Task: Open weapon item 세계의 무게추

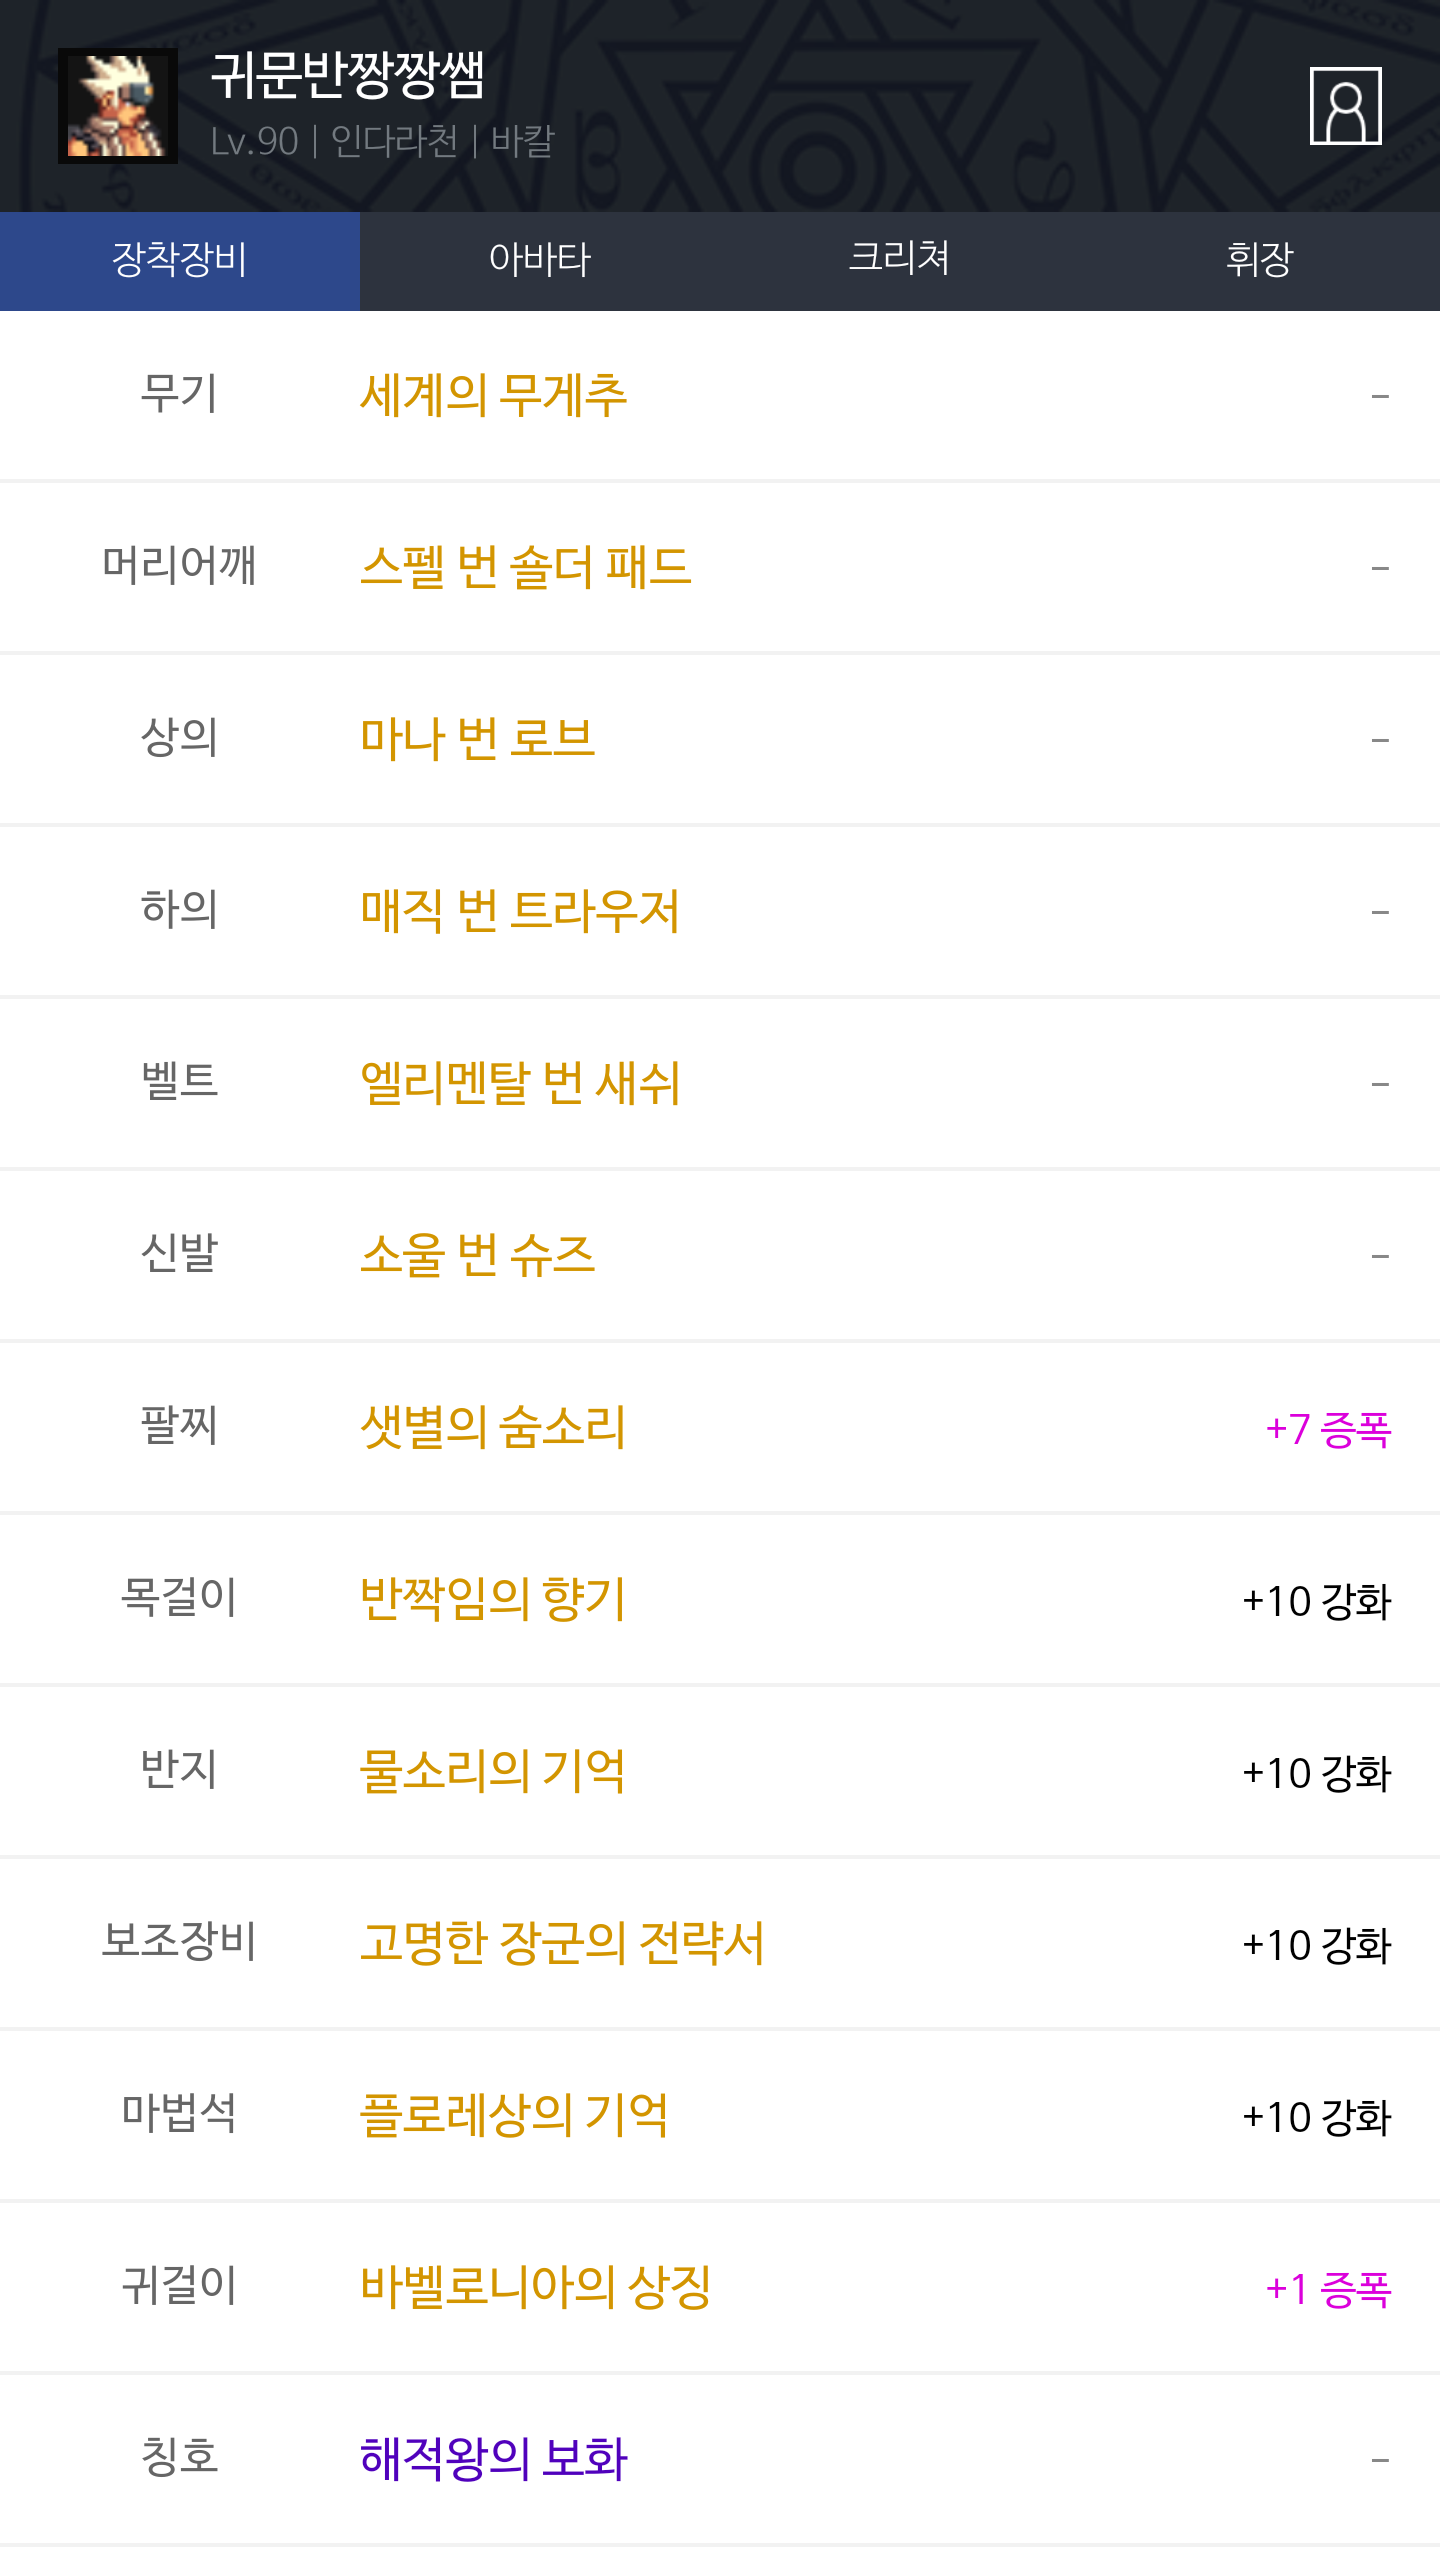Action: tap(493, 395)
